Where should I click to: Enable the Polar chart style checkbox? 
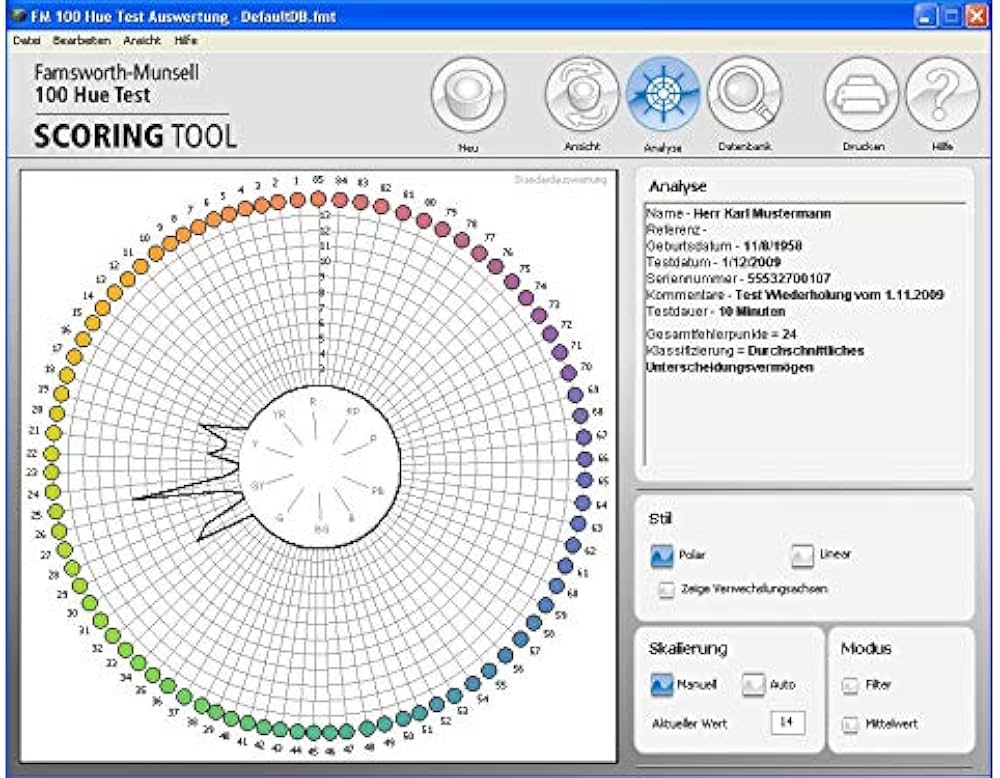(x=665, y=553)
